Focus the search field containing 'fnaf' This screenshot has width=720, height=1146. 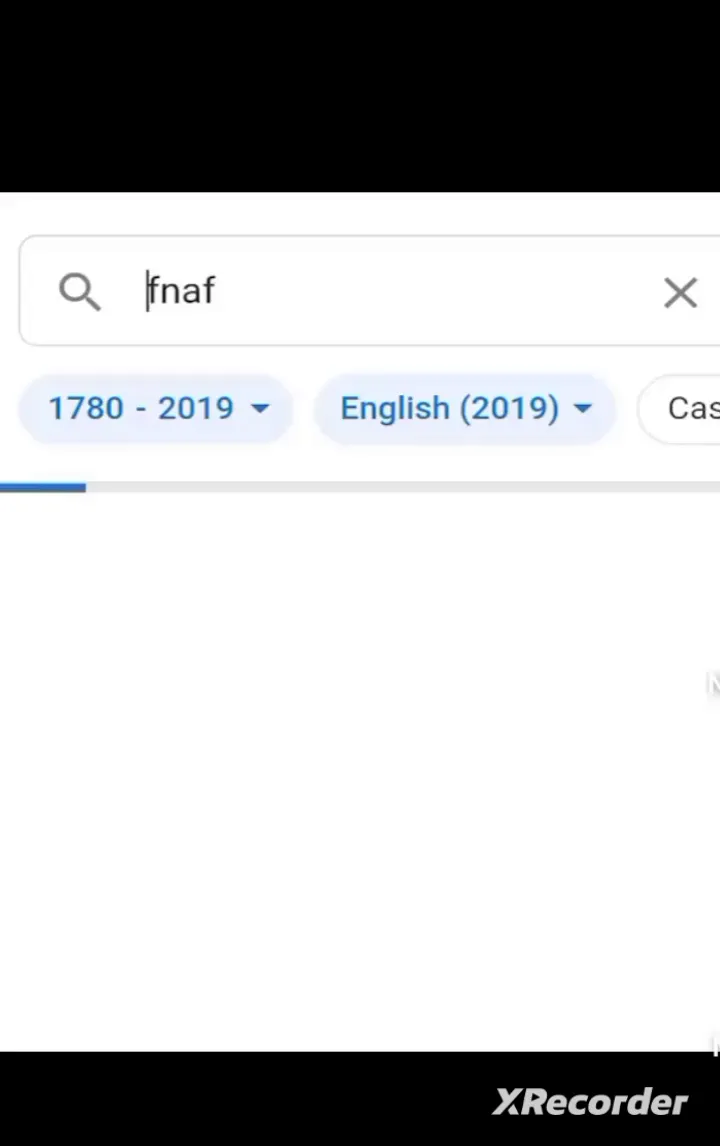(400, 291)
